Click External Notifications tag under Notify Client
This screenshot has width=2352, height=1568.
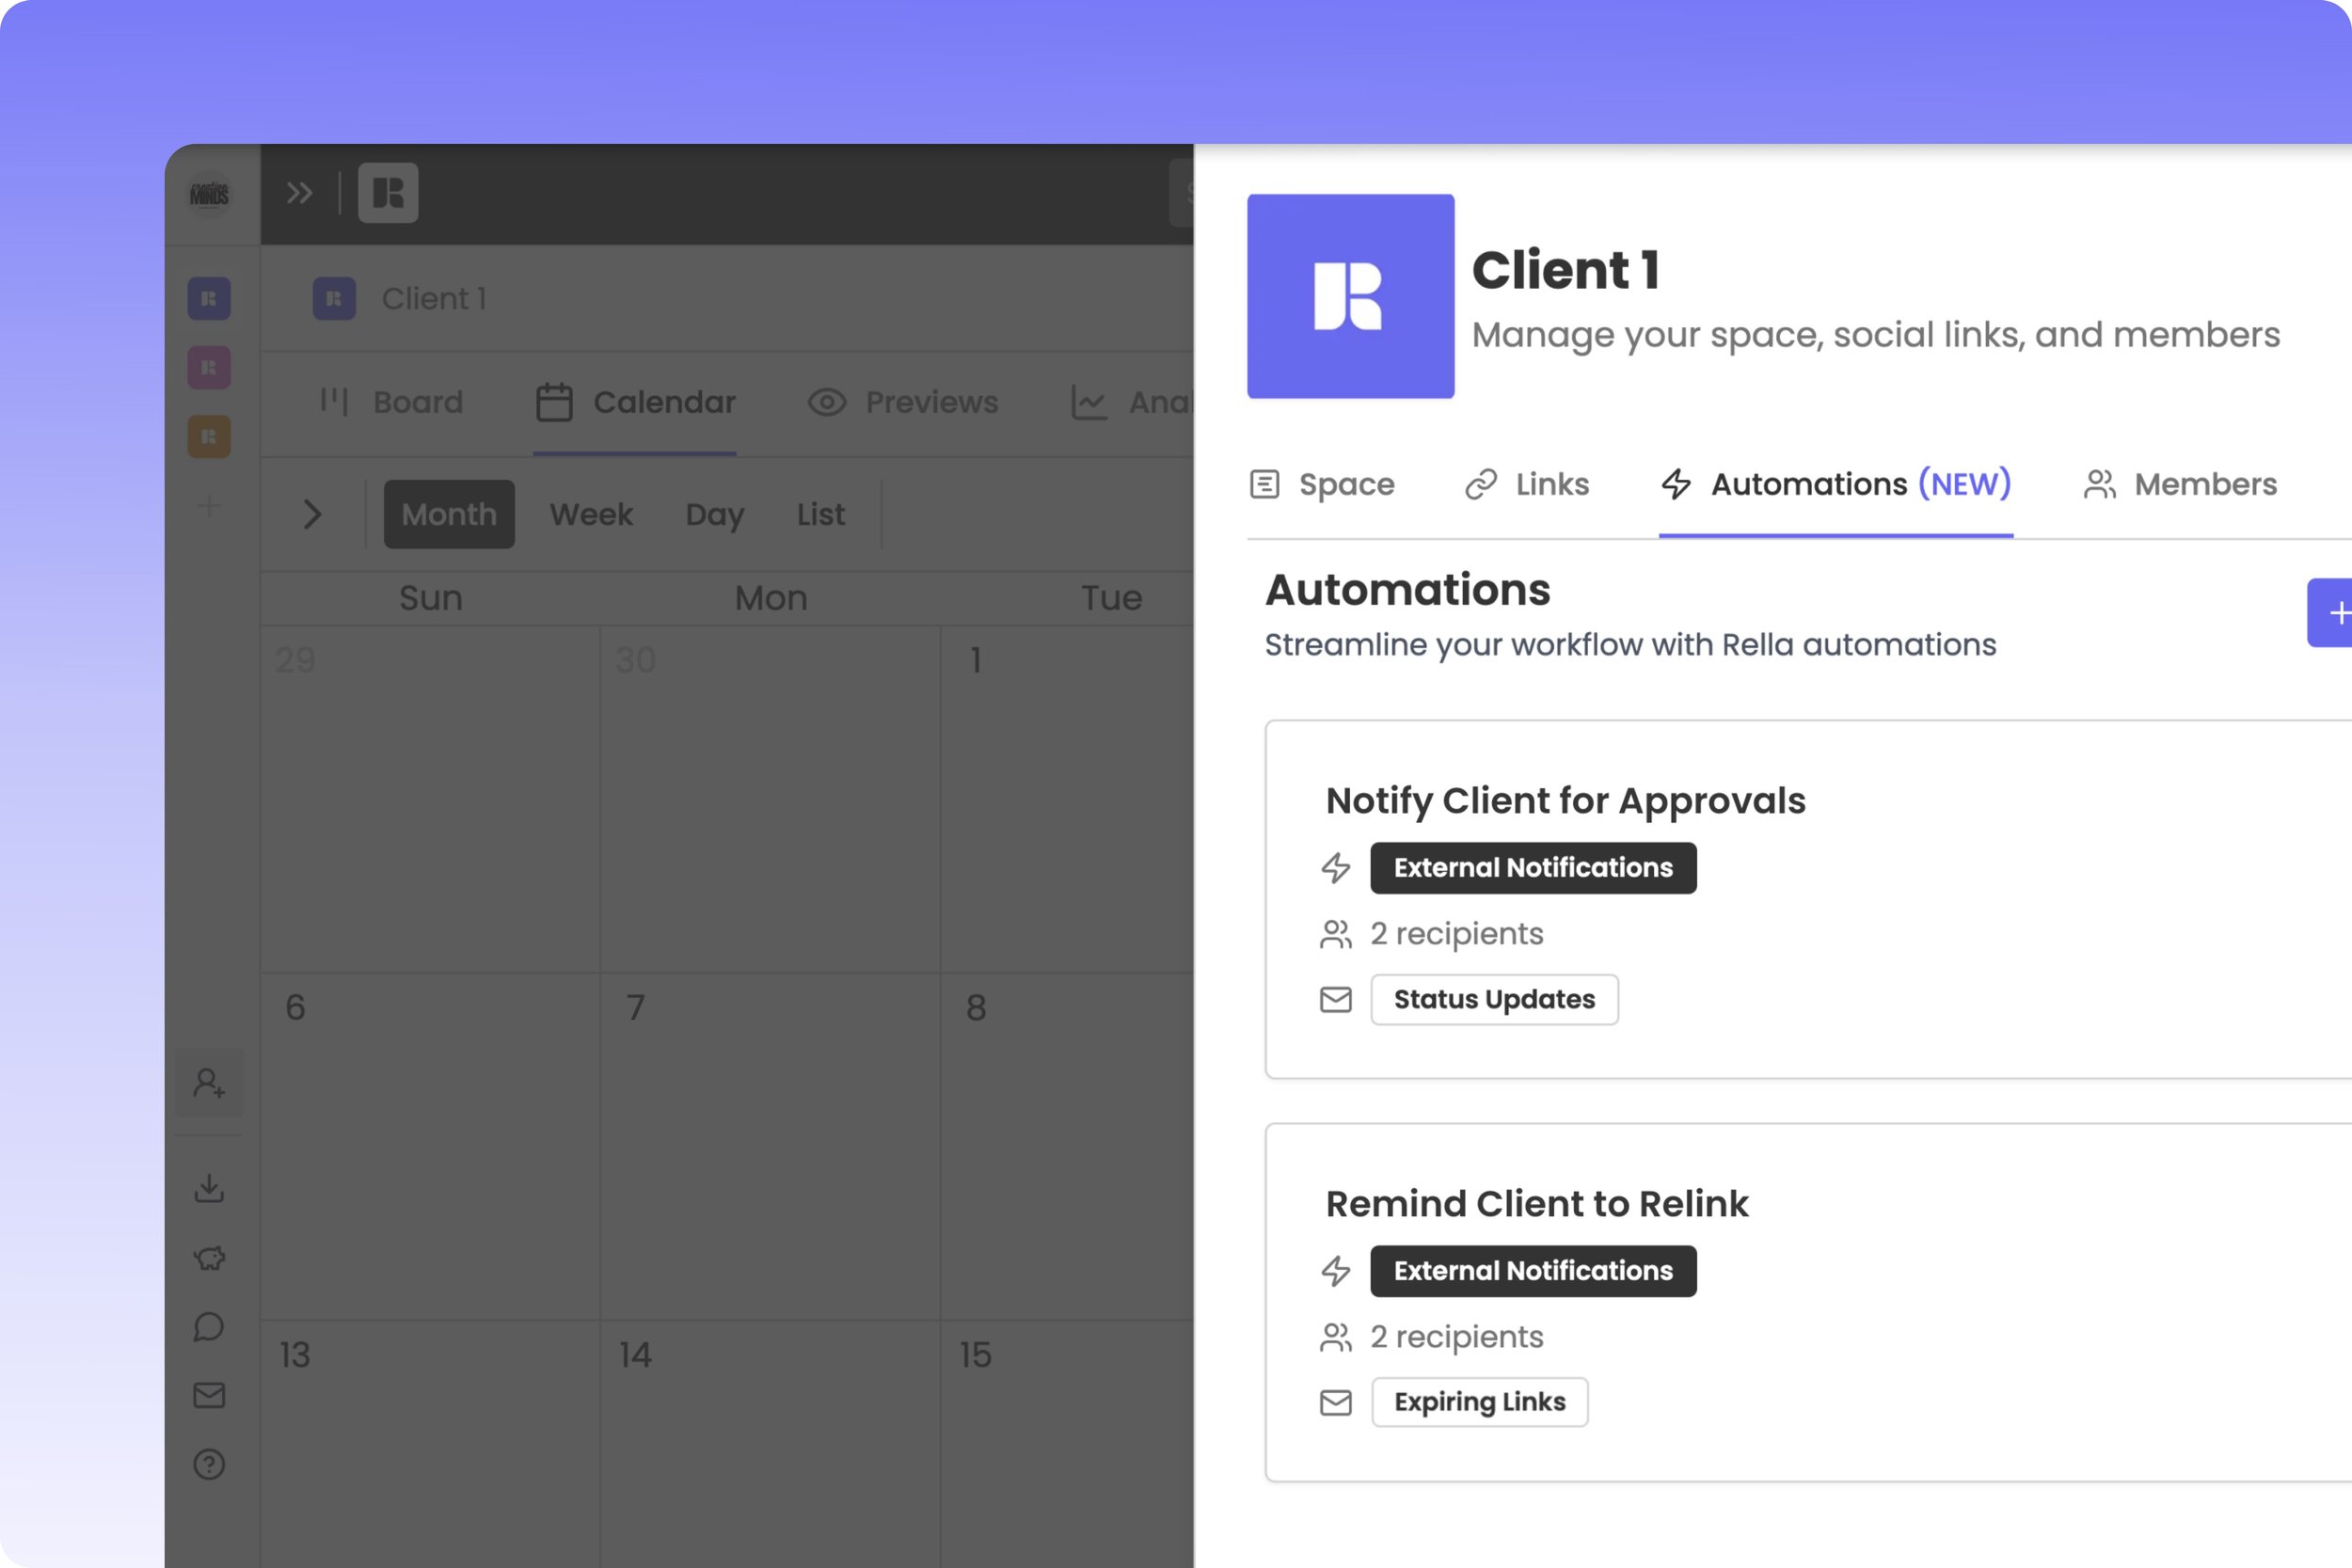pyautogui.click(x=1533, y=868)
